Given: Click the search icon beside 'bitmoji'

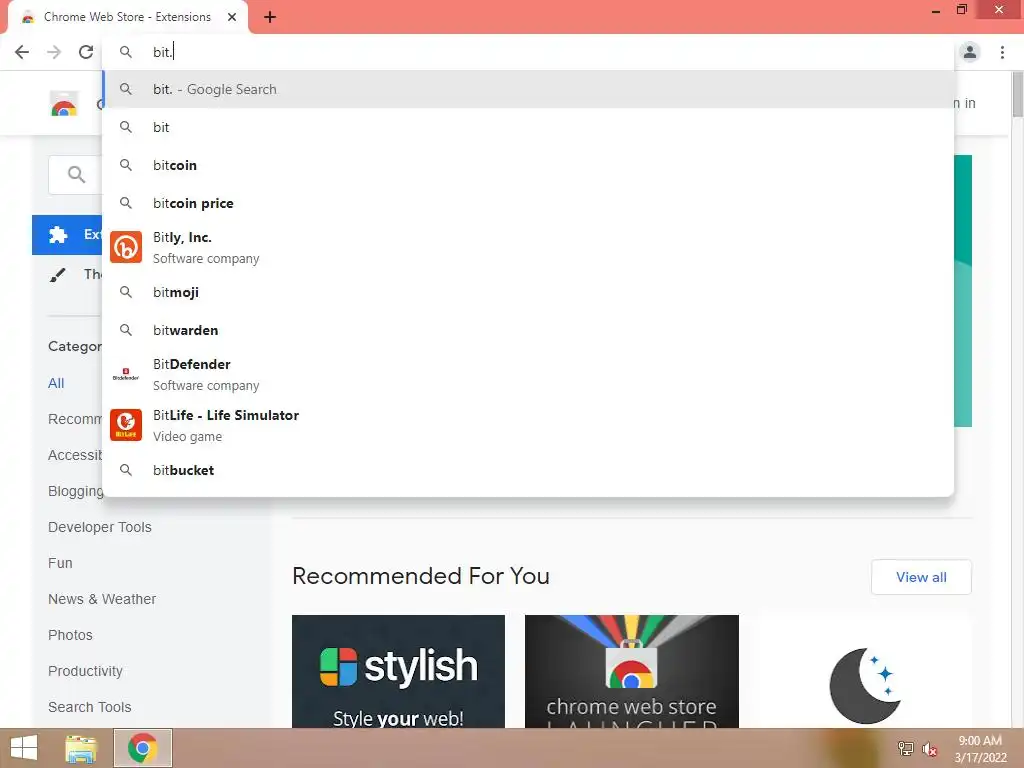Looking at the screenshot, I should [x=126, y=292].
